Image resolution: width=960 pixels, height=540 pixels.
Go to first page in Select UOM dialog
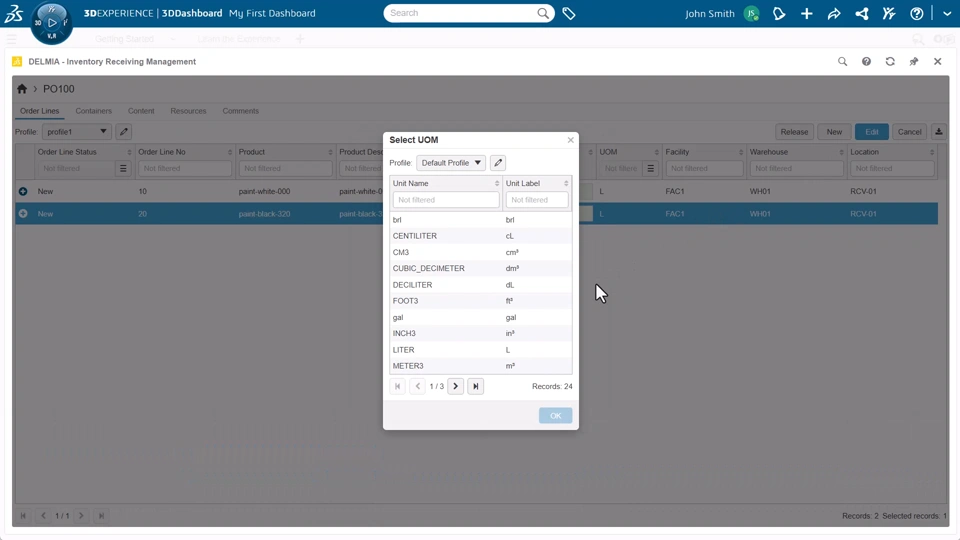[397, 386]
